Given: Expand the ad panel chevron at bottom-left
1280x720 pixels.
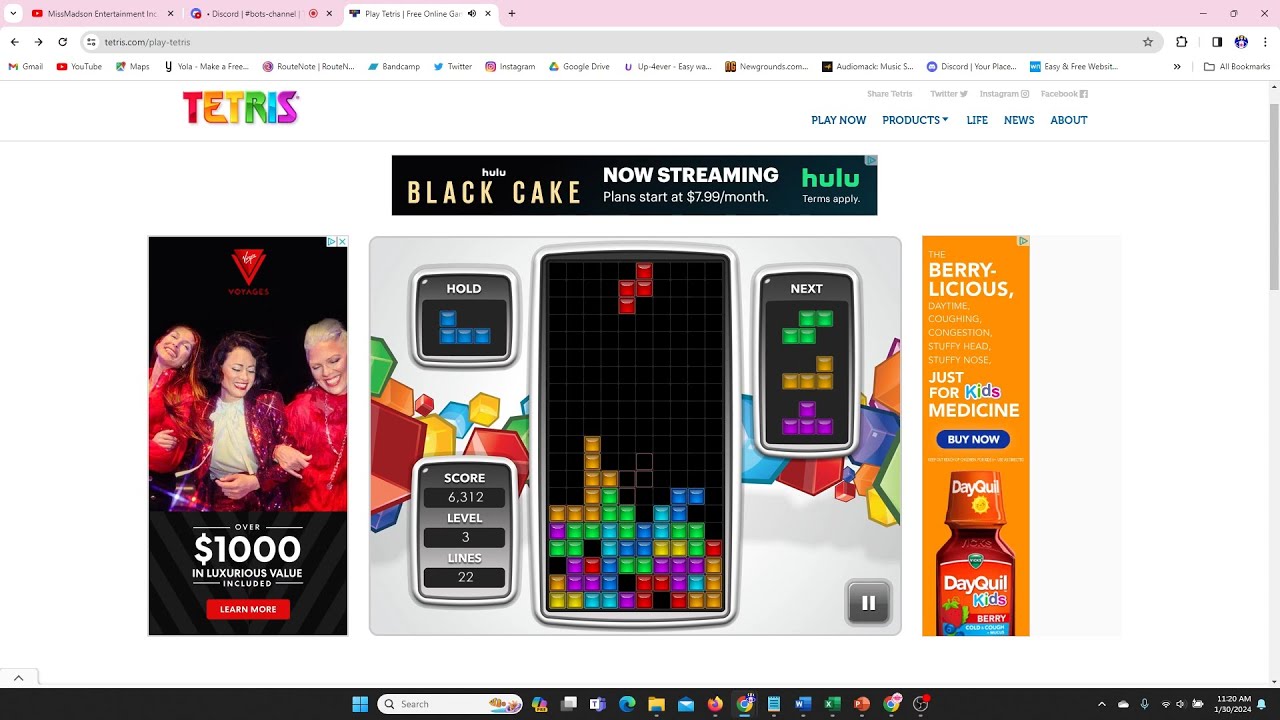Looking at the screenshot, I should [18, 678].
